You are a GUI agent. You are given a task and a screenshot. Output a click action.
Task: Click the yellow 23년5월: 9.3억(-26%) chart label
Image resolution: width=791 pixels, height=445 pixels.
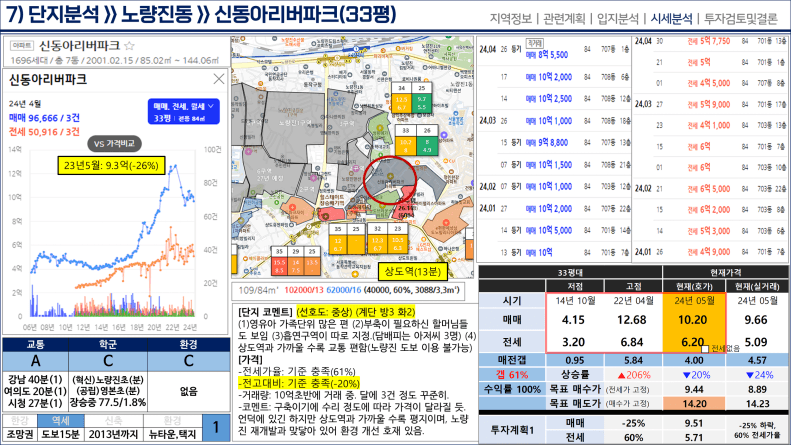pyautogui.click(x=111, y=165)
